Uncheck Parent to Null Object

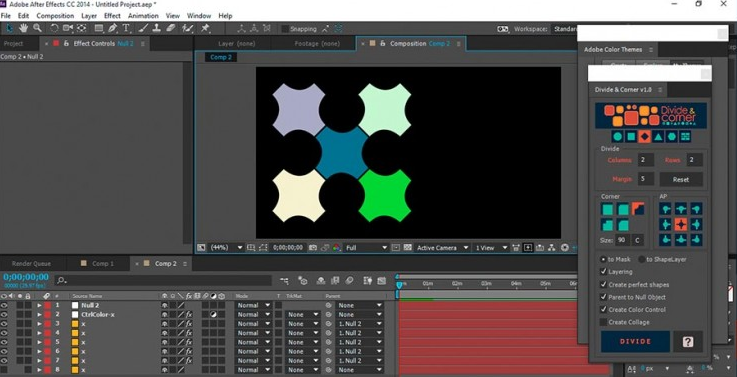point(604,297)
